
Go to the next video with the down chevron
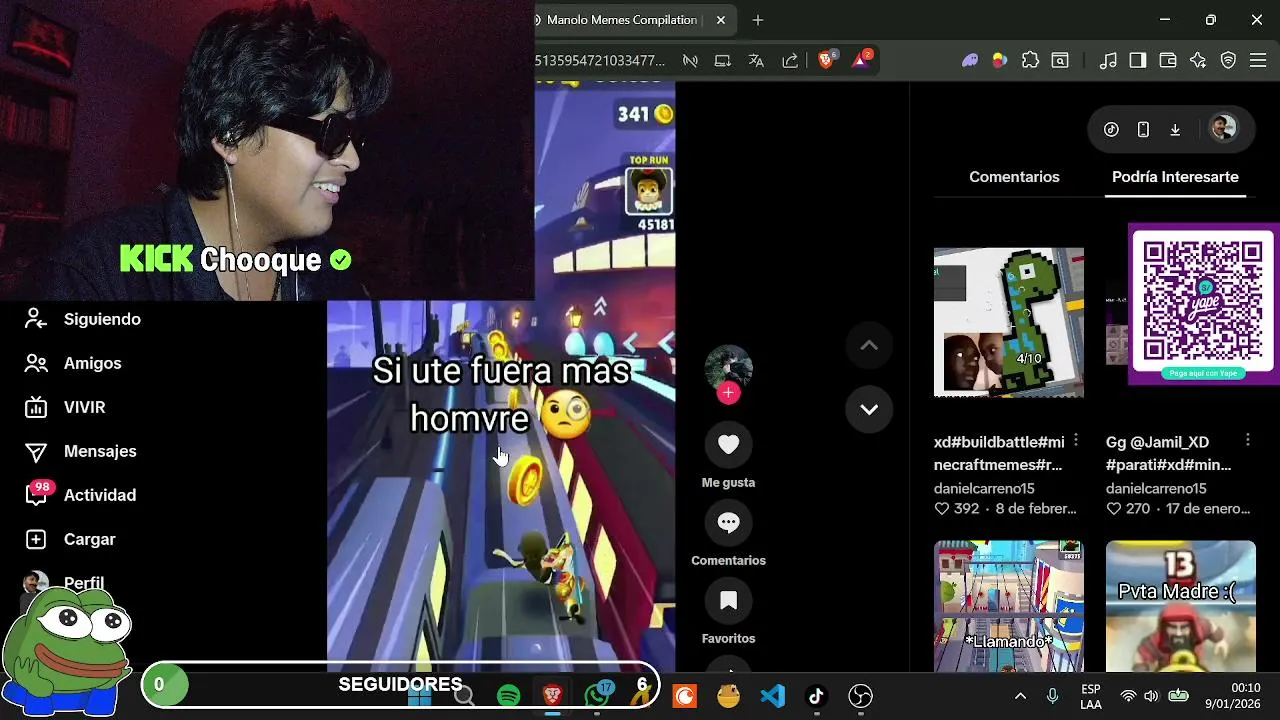[x=869, y=409]
